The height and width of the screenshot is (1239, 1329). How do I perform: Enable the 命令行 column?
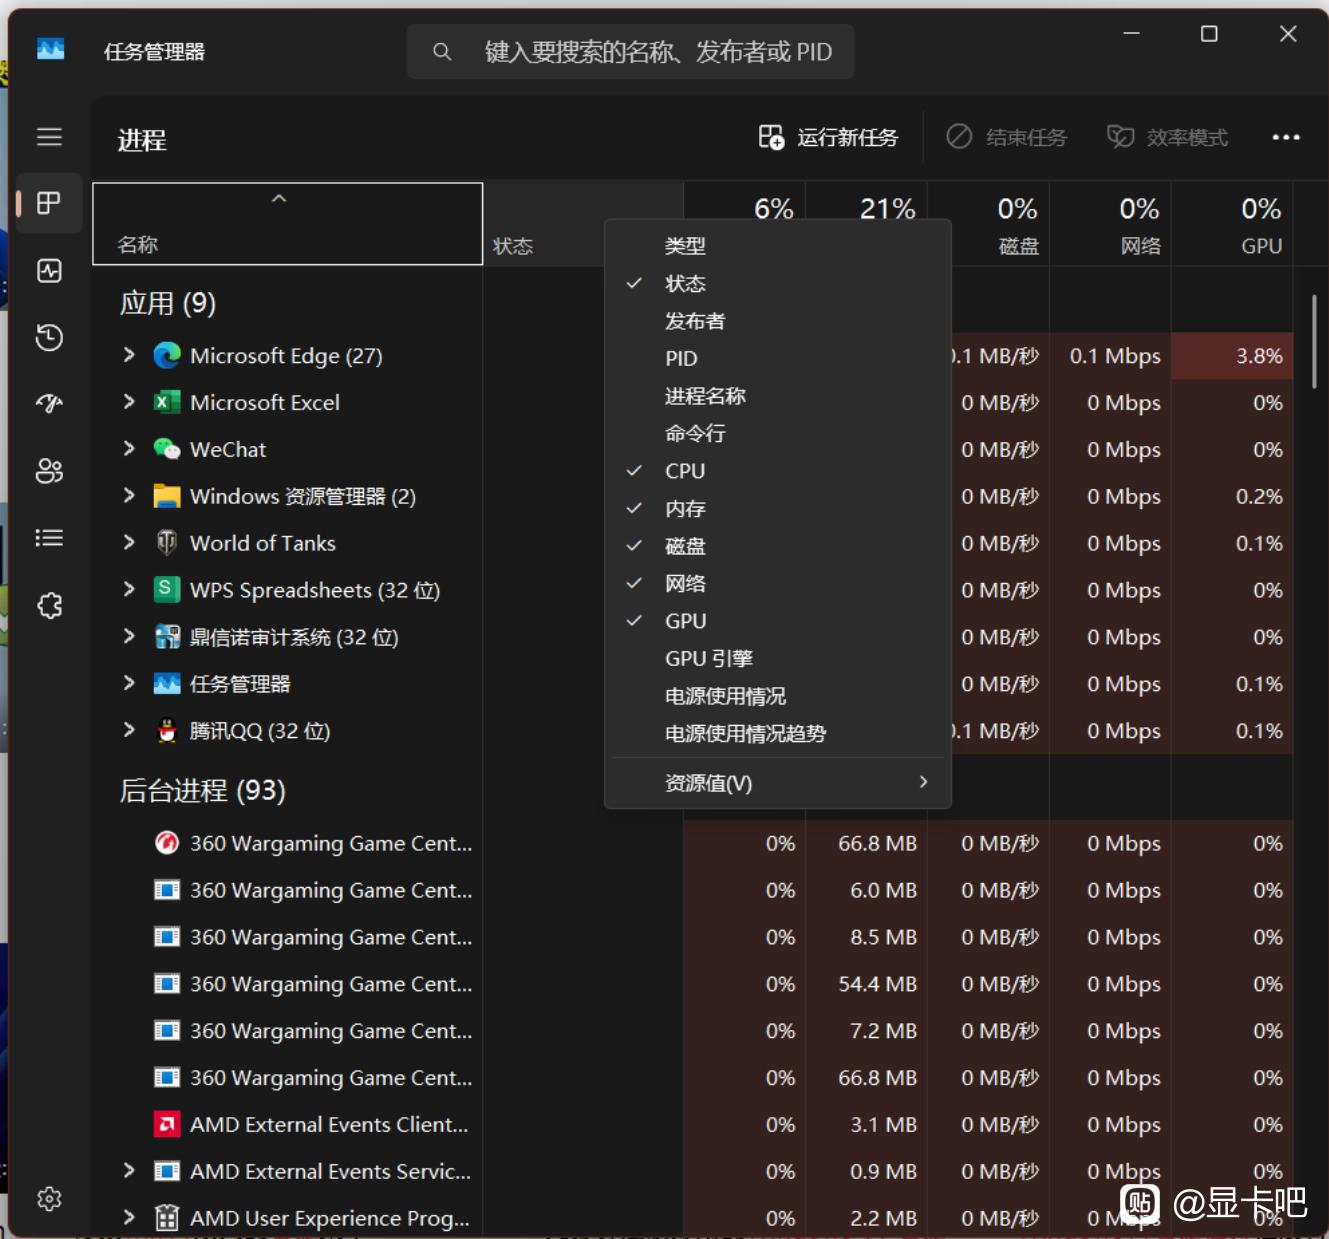pyautogui.click(x=777, y=434)
